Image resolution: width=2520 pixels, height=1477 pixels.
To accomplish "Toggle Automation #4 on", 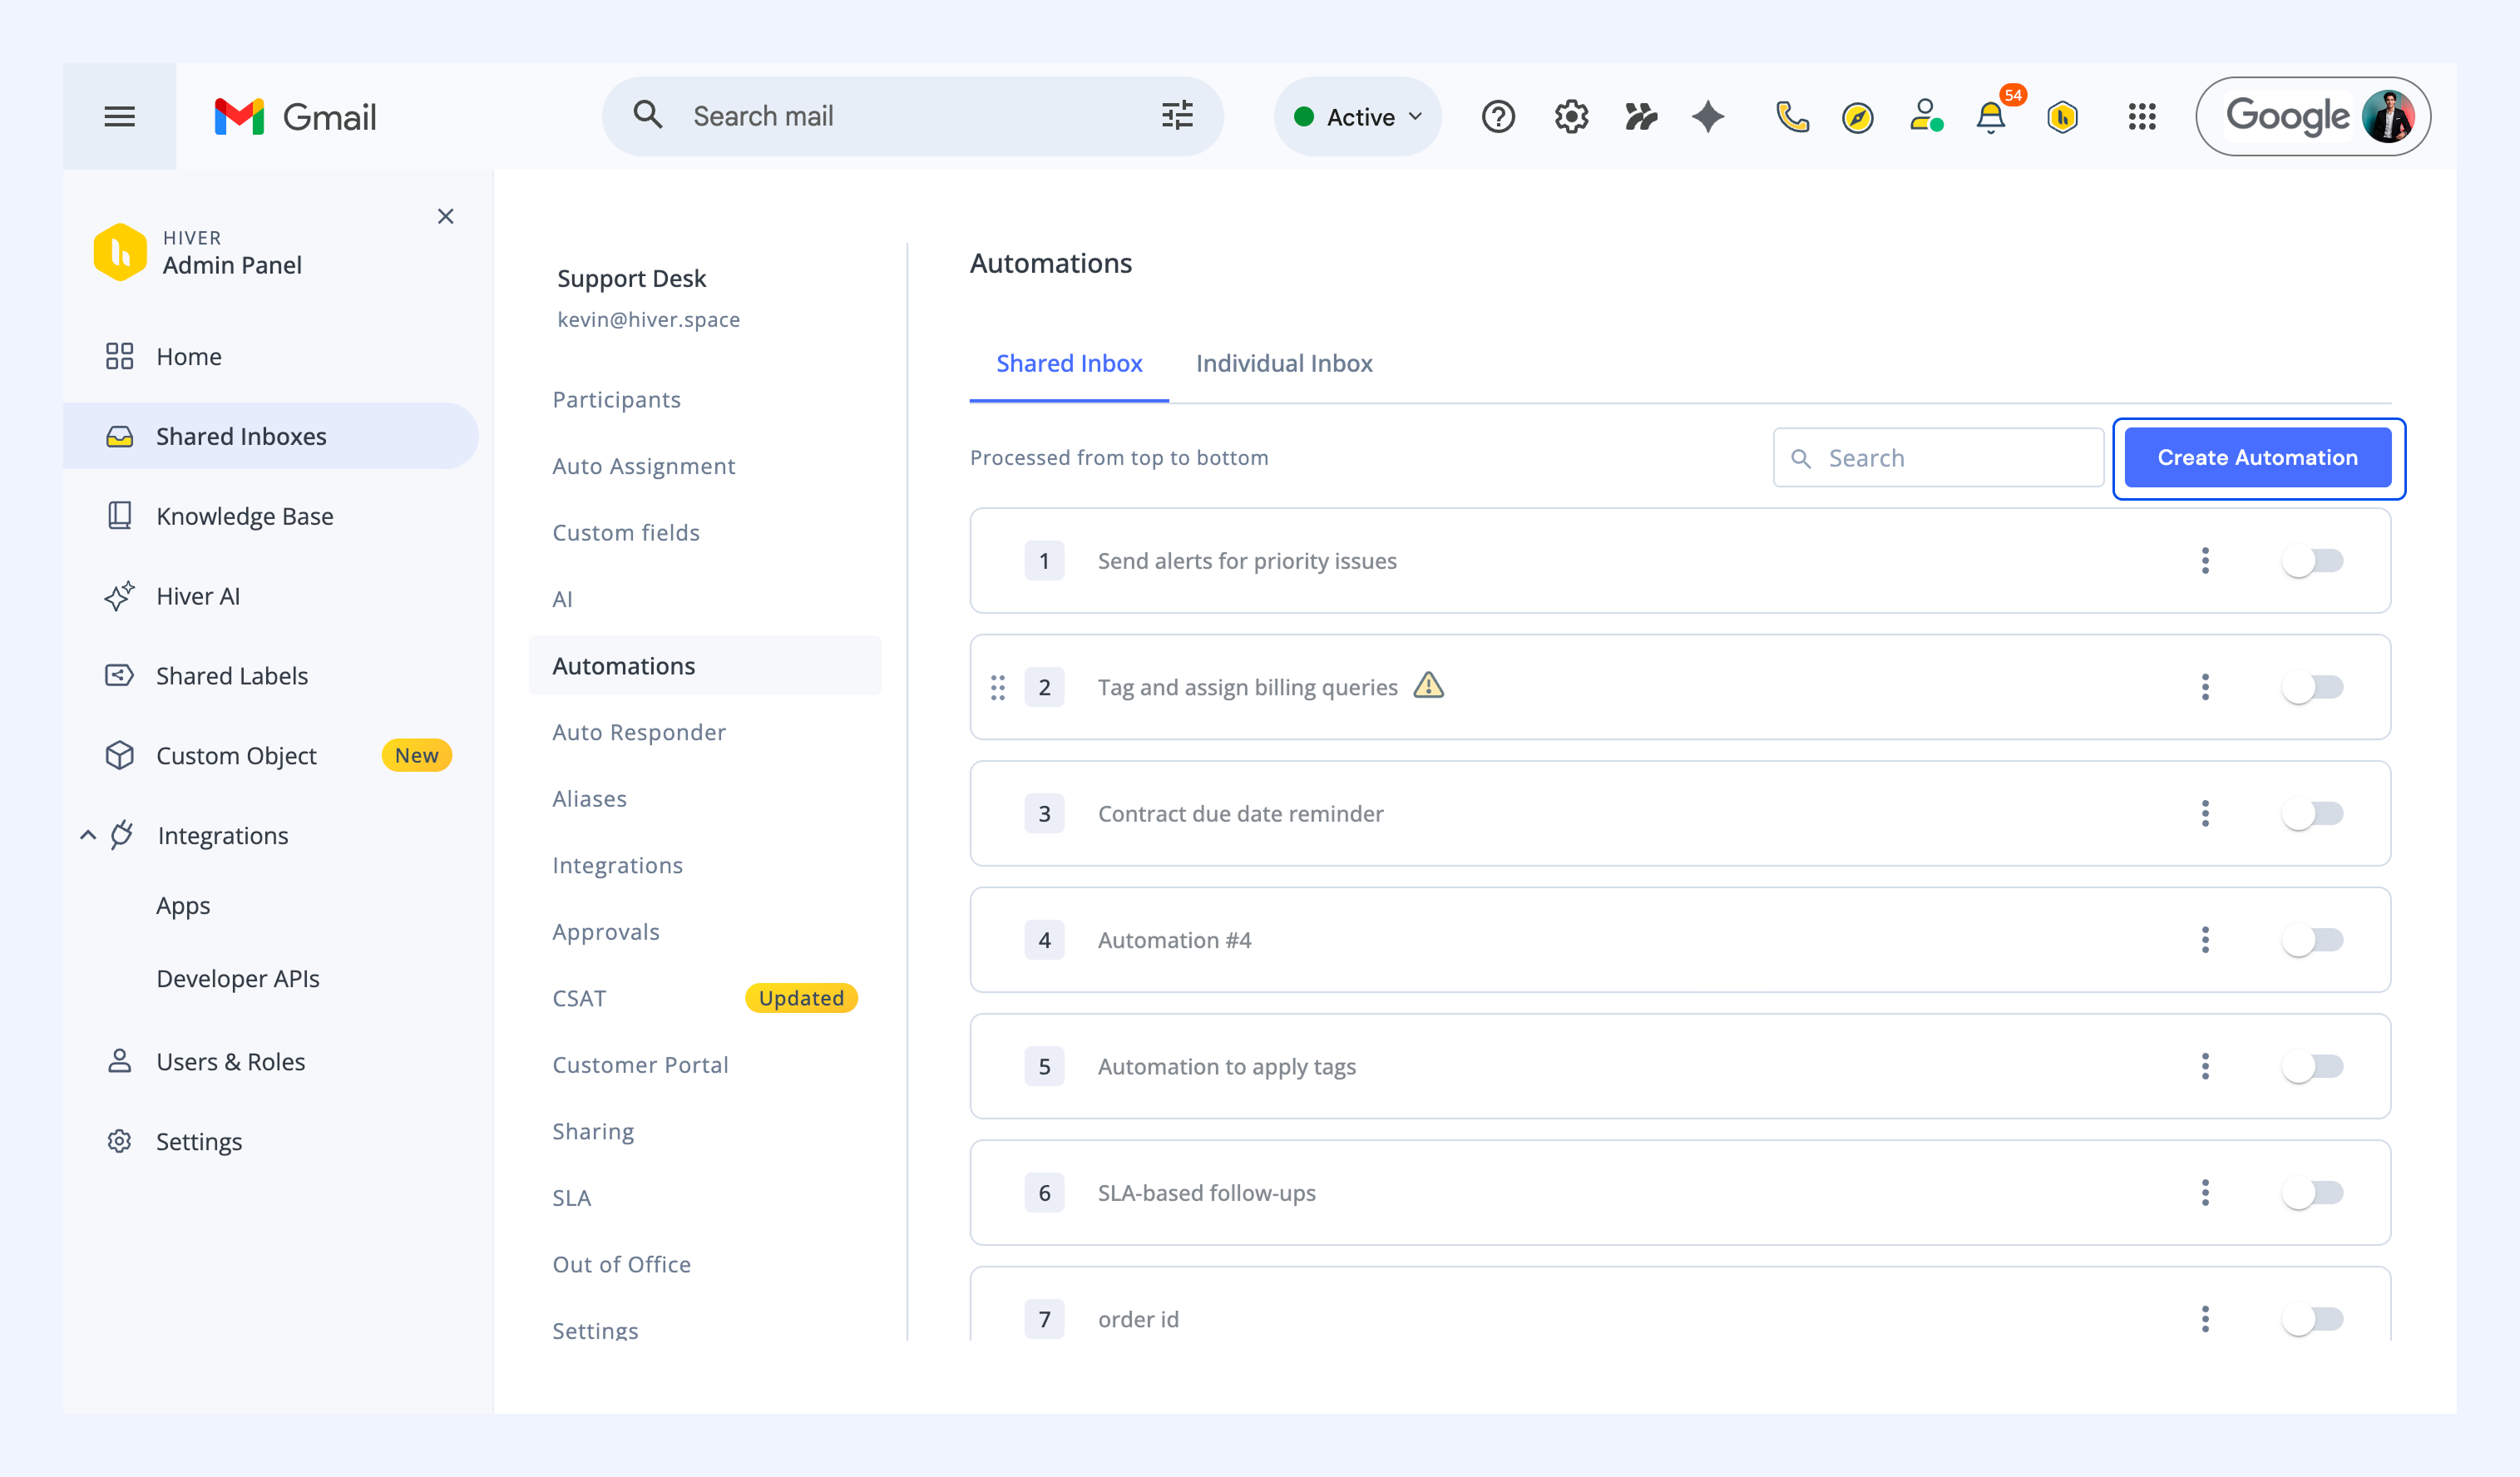I will [x=2312, y=940].
